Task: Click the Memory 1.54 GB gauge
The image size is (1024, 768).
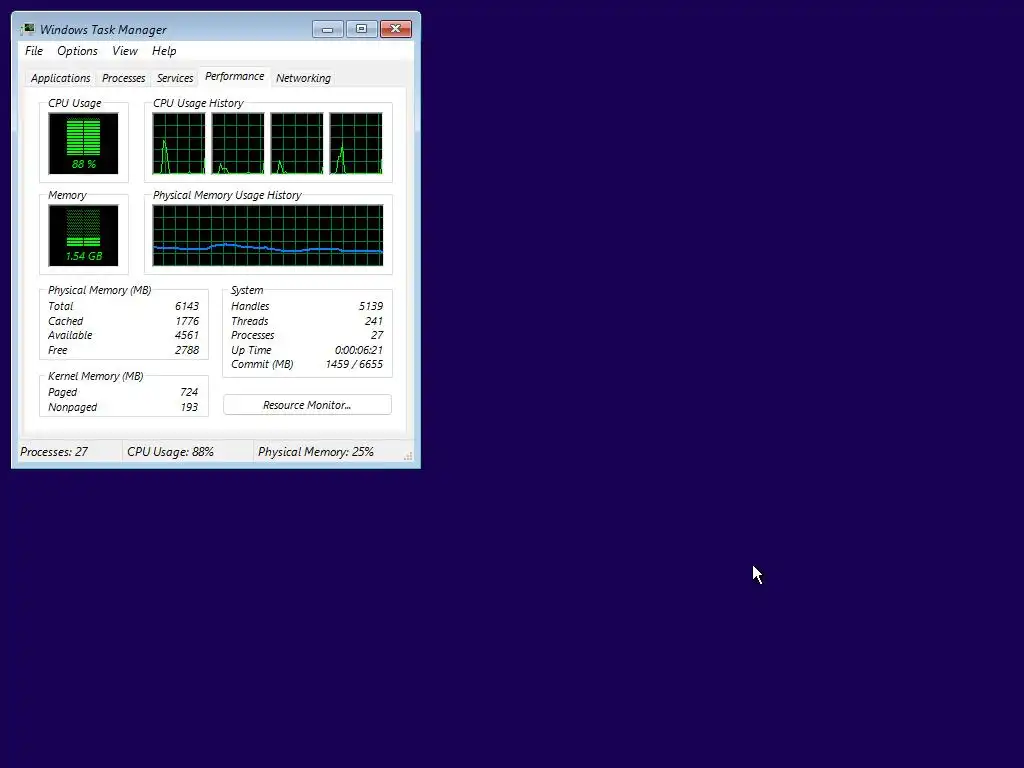Action: [x=84, y=236]
